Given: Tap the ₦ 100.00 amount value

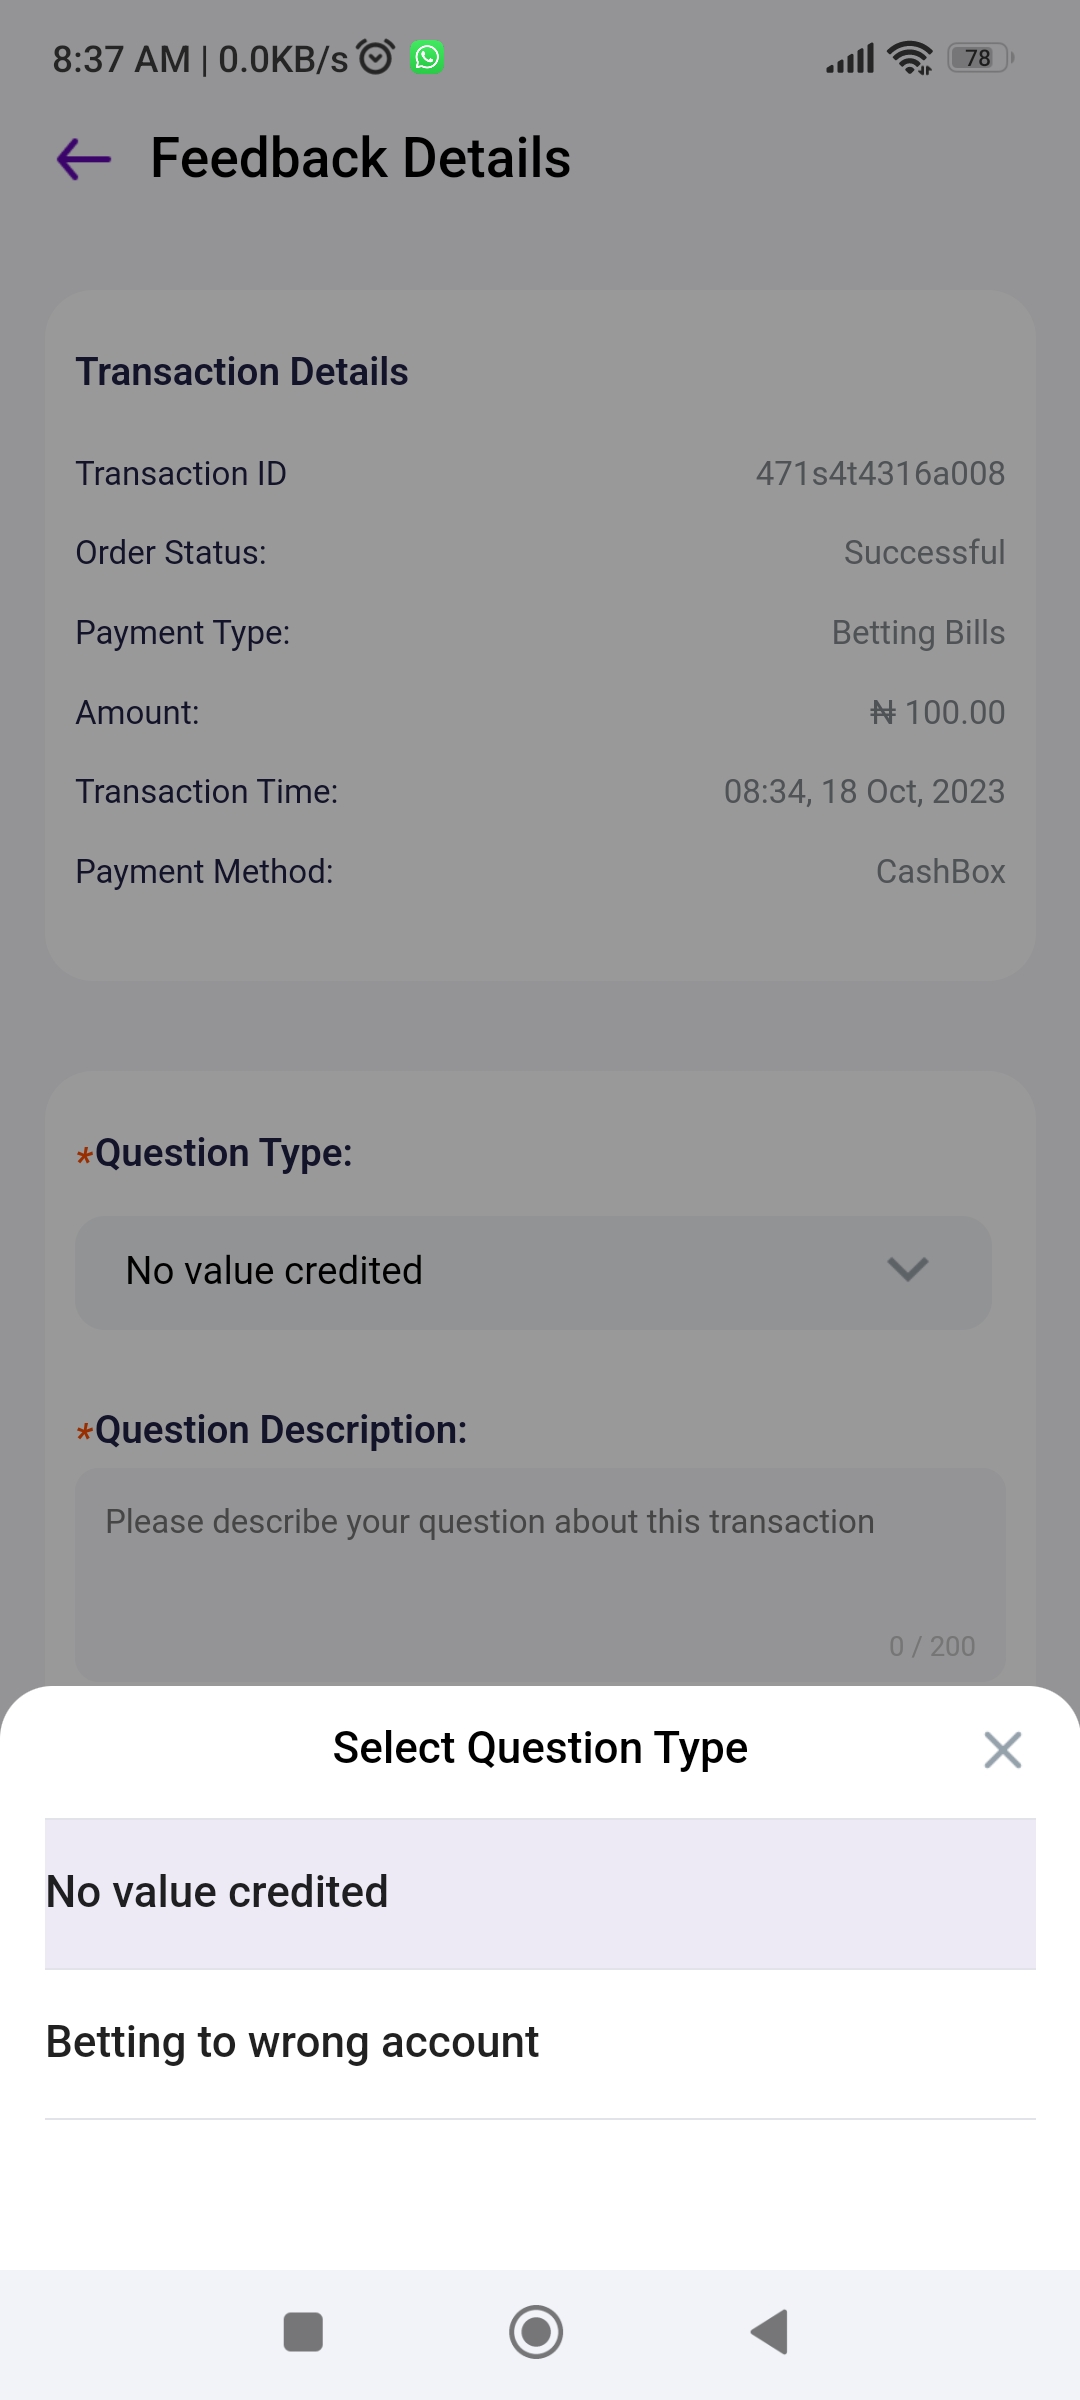Looking at the screenshot, I should 937,713.
